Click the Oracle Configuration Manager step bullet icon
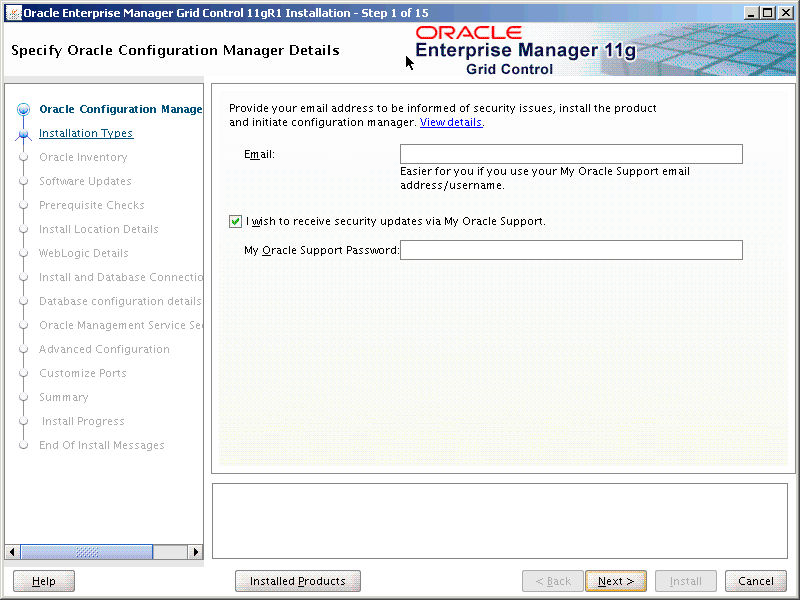The height and width of the screenshot is (600, 800). coord(23,109)
